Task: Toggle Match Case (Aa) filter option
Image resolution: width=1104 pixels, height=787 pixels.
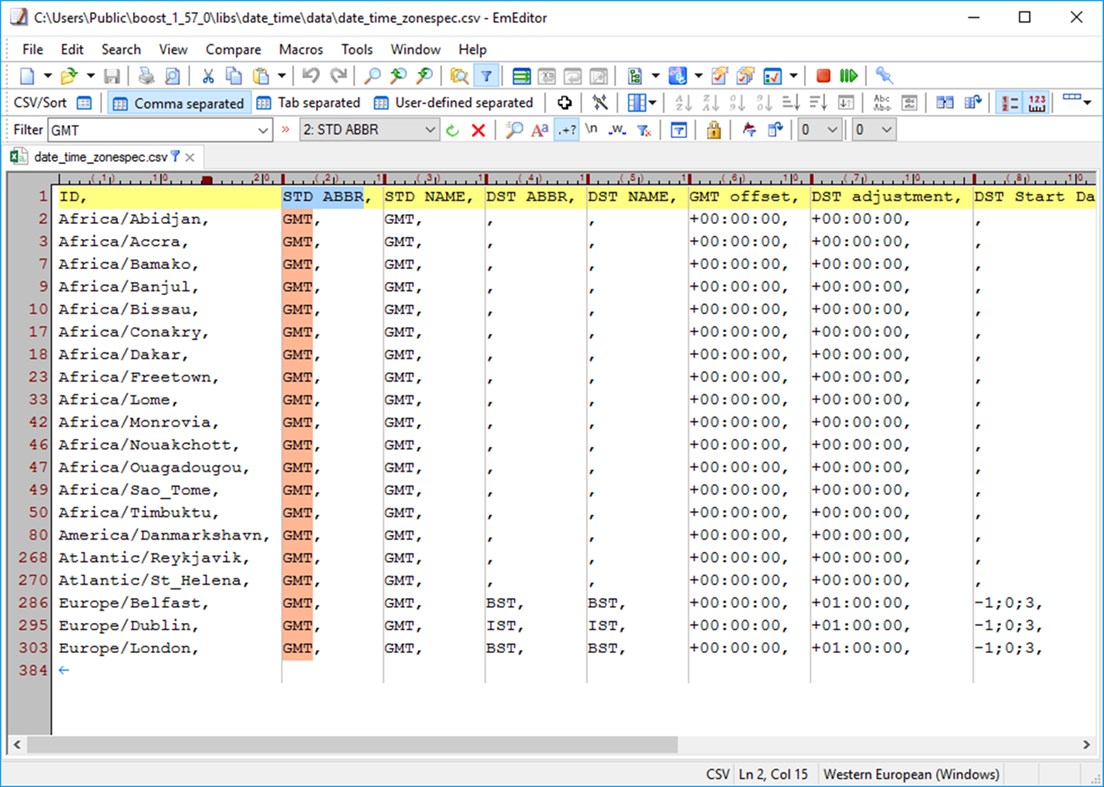Action: (539, 130)
